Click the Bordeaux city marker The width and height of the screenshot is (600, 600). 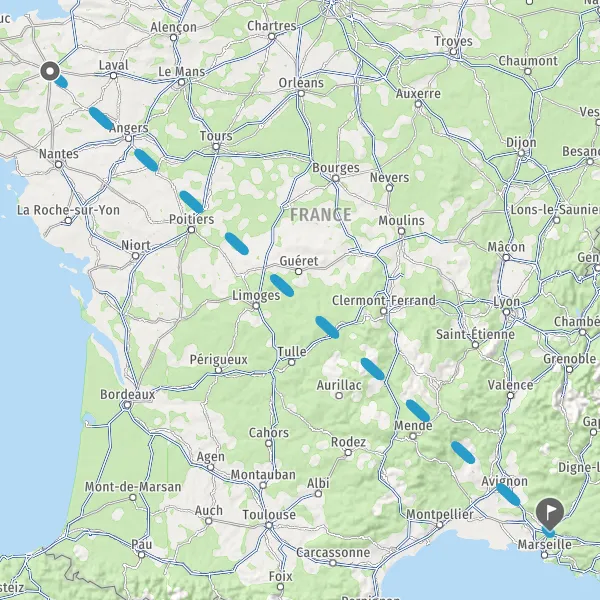tap(127, 405)
